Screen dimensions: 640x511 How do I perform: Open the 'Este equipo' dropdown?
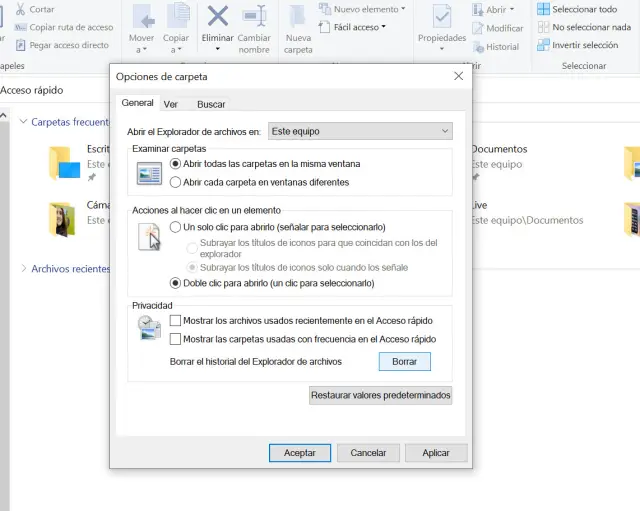pyautogui.click(x=360, y=131)
